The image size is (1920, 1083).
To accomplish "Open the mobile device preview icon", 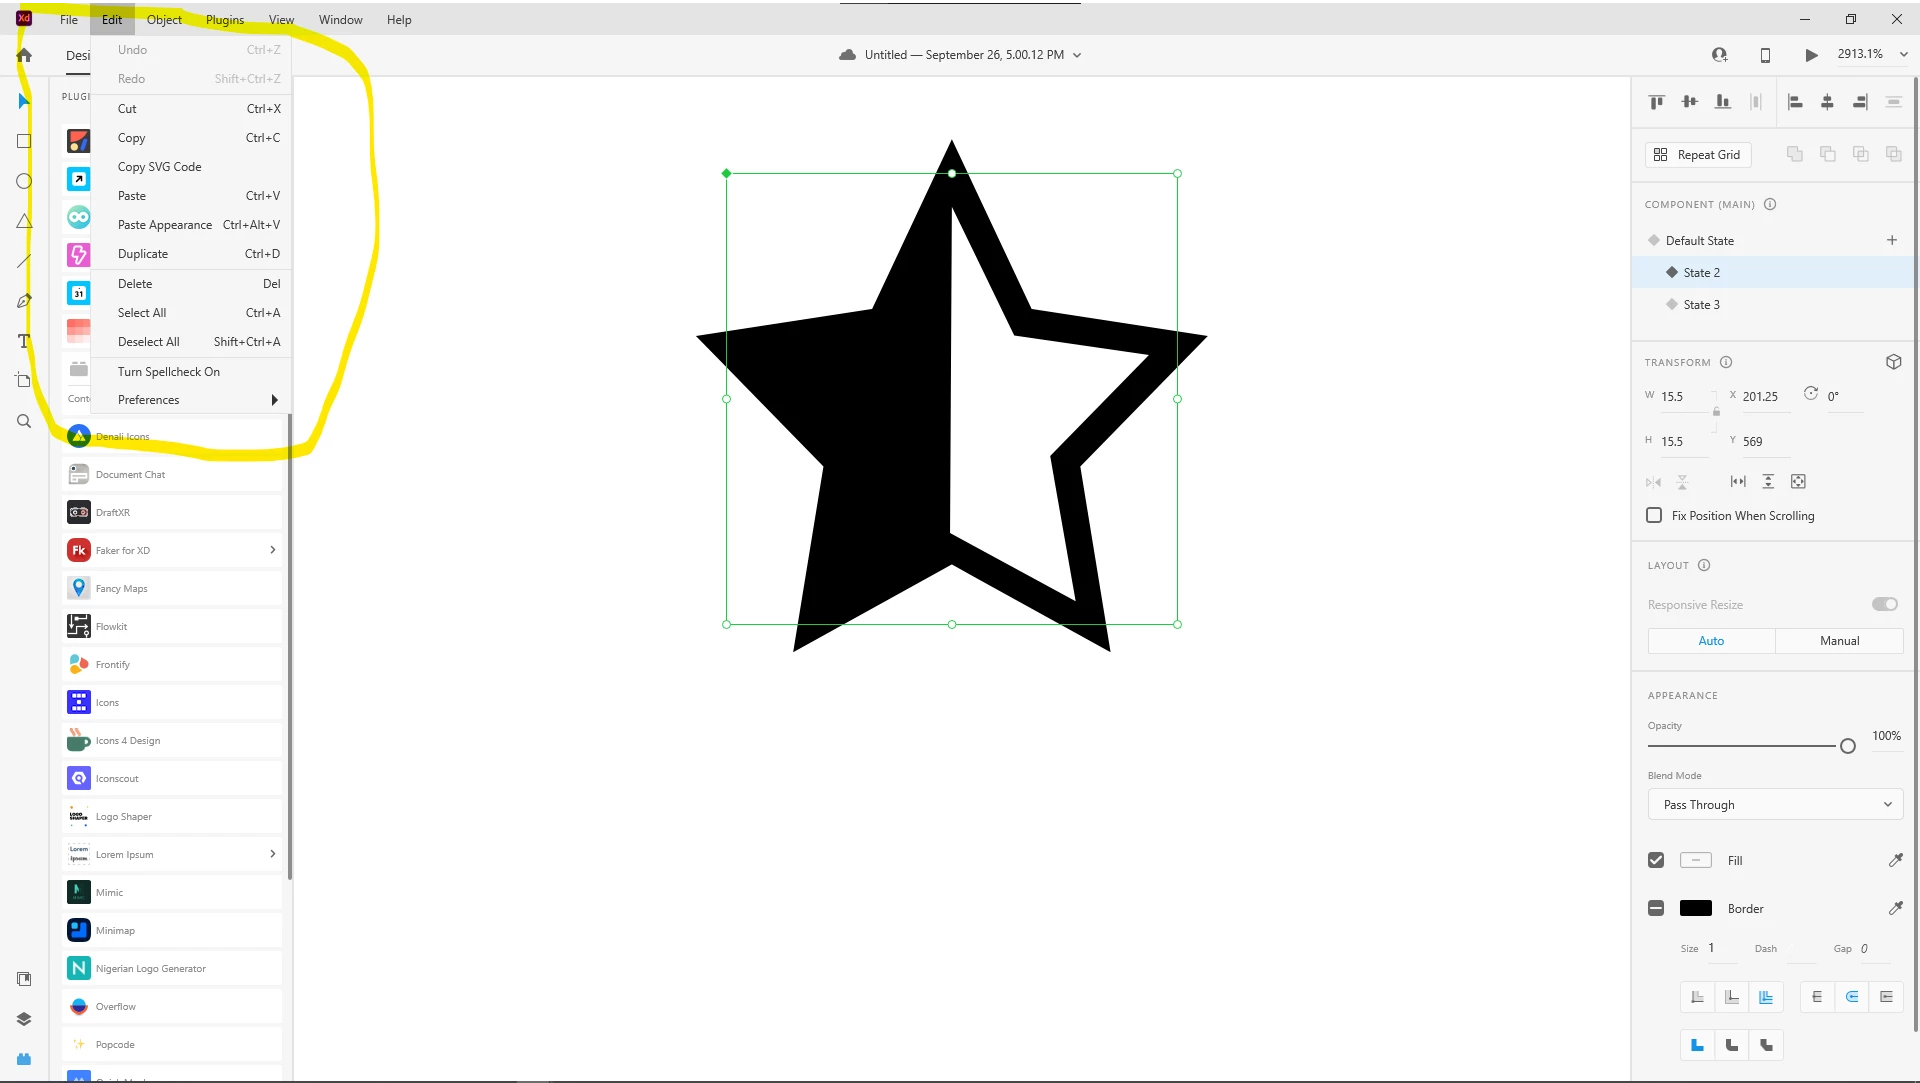I will click(1765, 55).
